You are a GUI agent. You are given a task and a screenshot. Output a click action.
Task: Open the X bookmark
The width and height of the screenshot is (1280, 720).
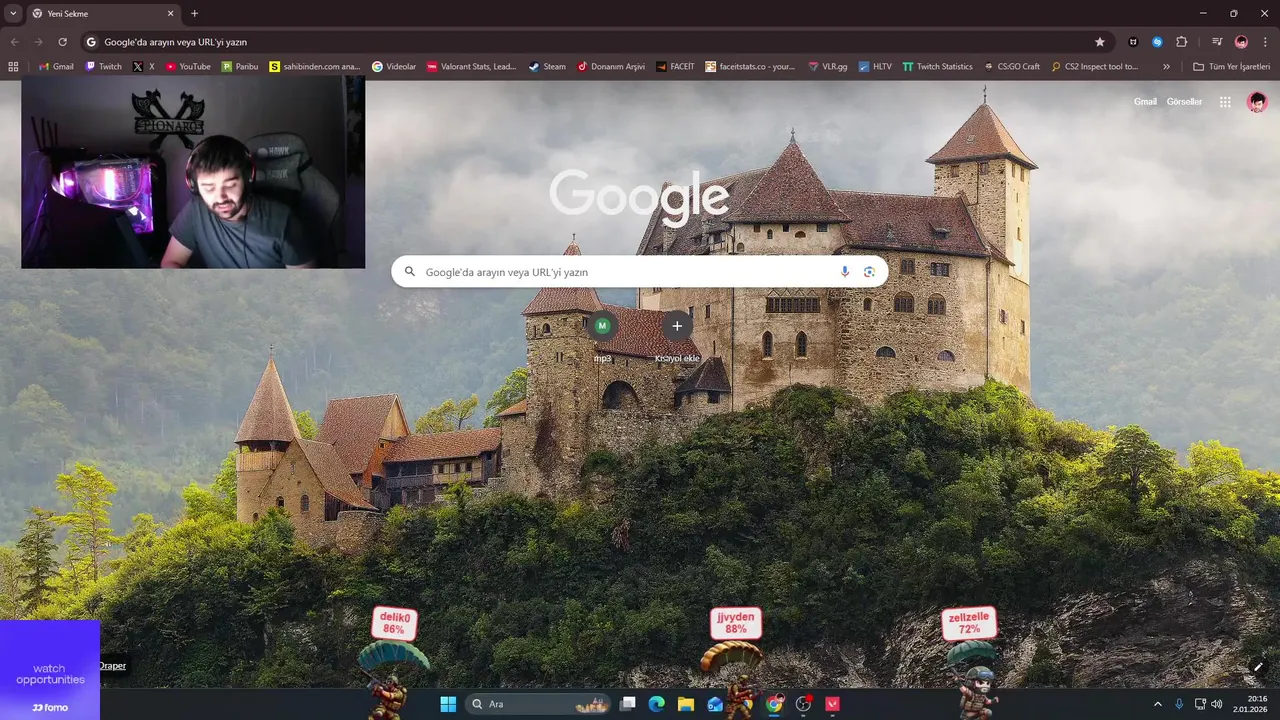click(144, 67)
